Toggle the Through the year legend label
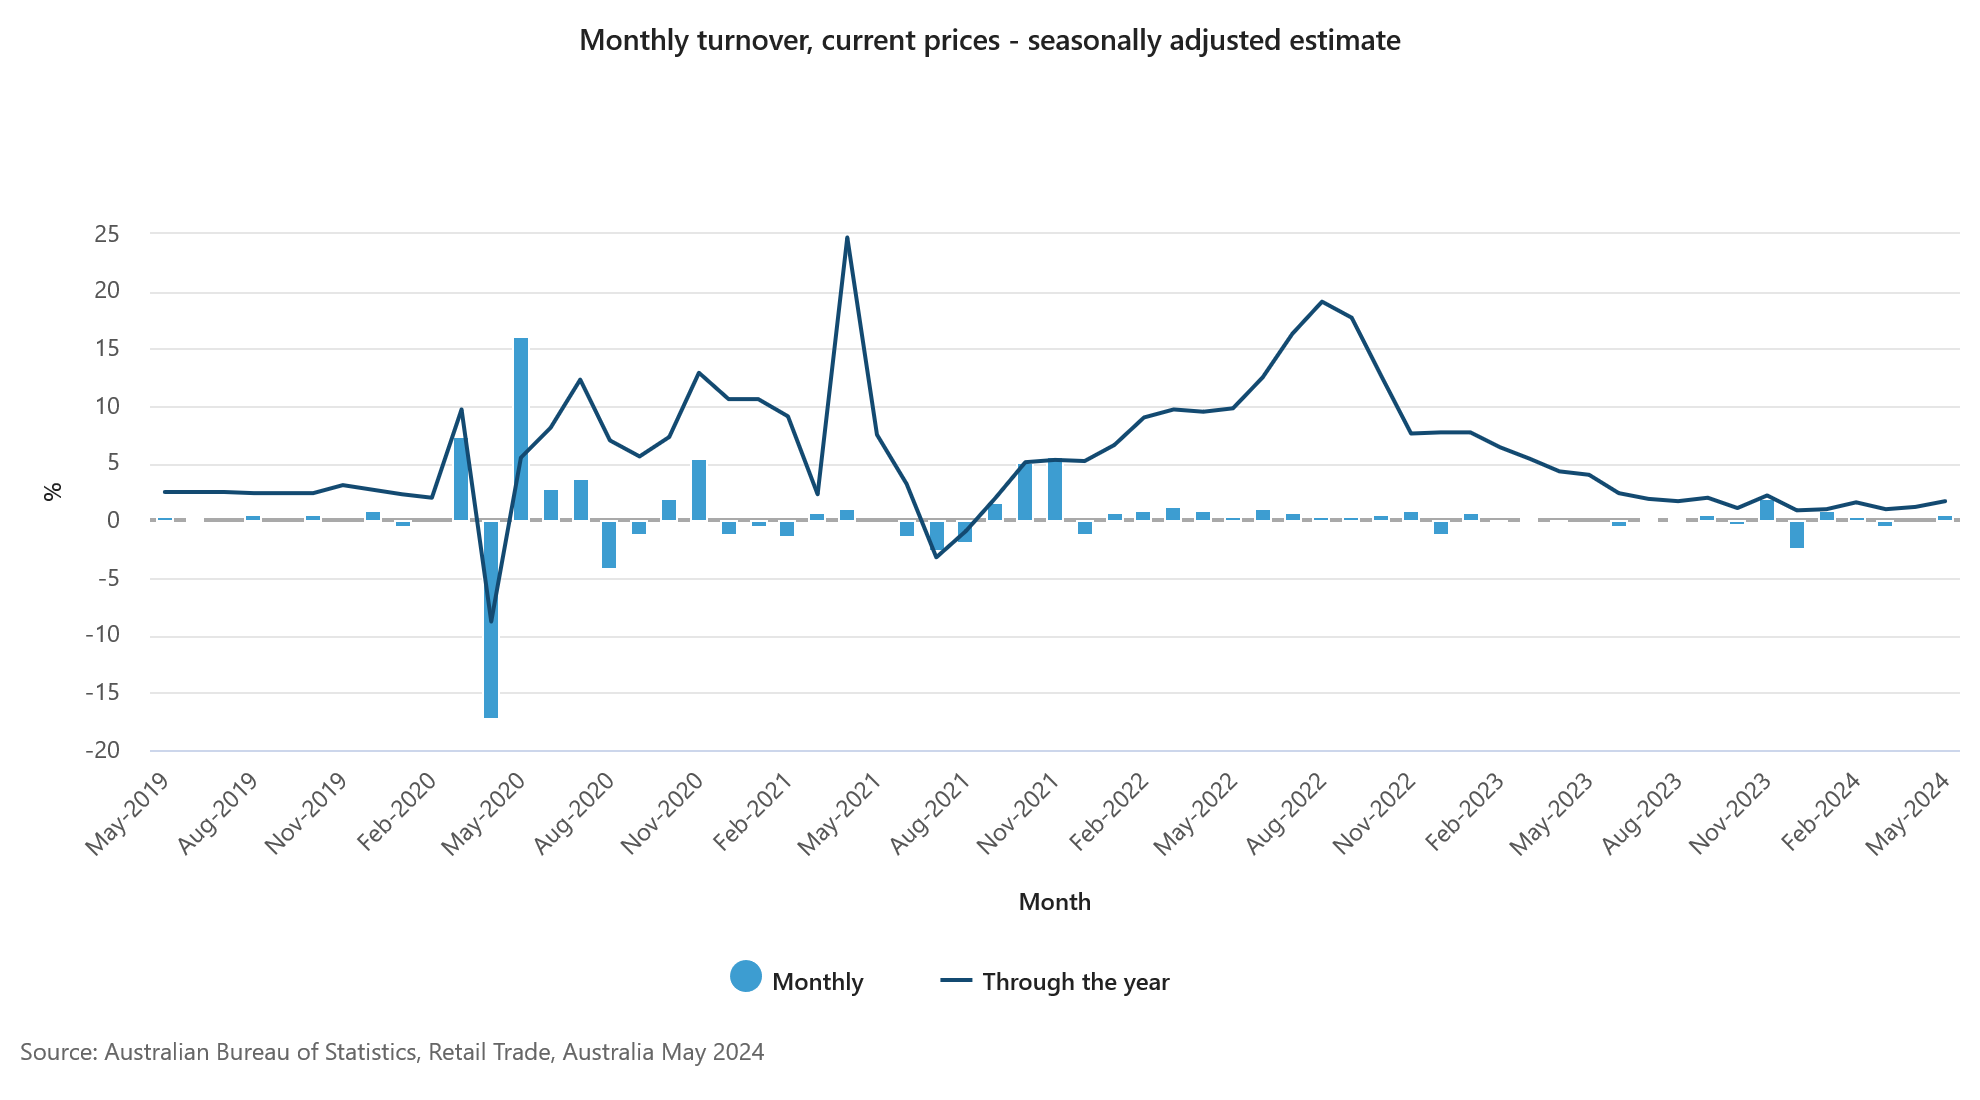 pos(1075,982)
